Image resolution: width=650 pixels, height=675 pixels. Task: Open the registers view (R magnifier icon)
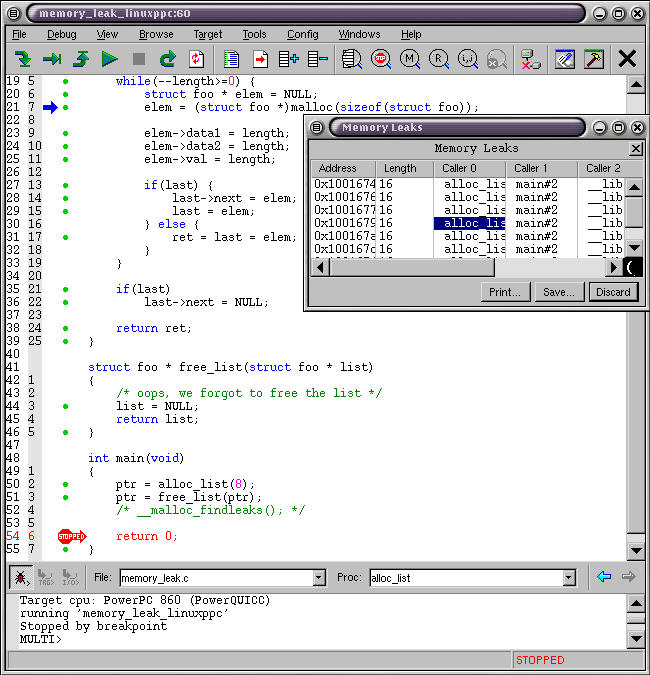click(x=439, y=59)
